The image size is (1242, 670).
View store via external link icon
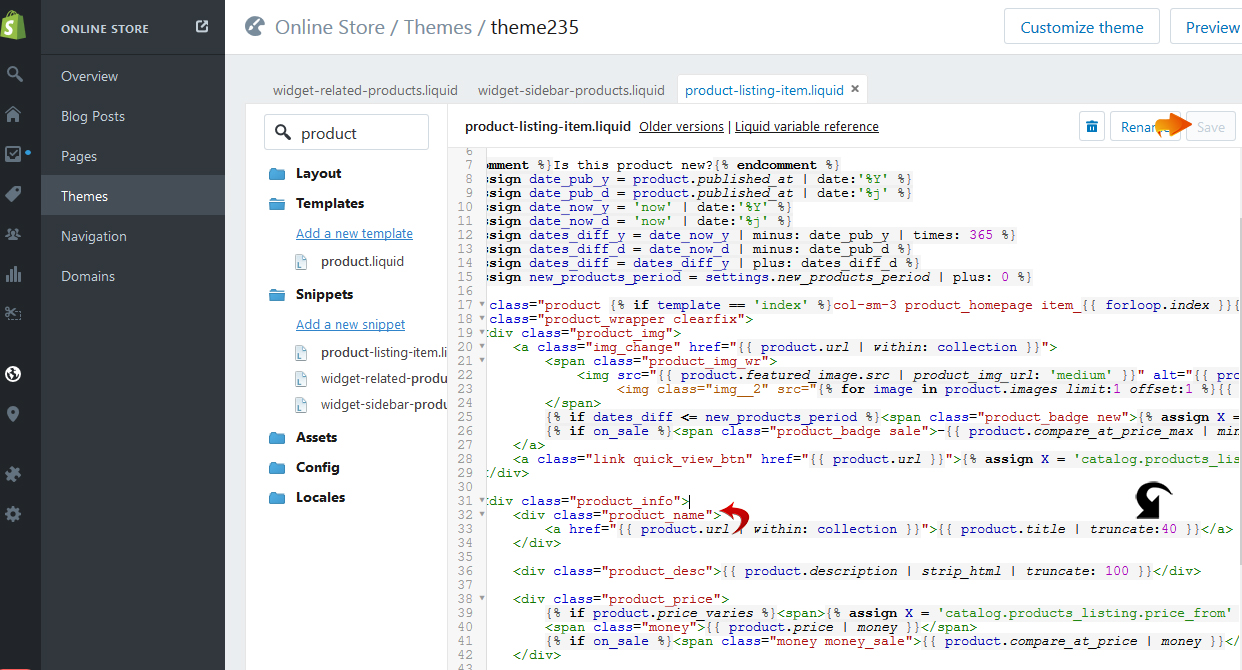tap(202, 27)
